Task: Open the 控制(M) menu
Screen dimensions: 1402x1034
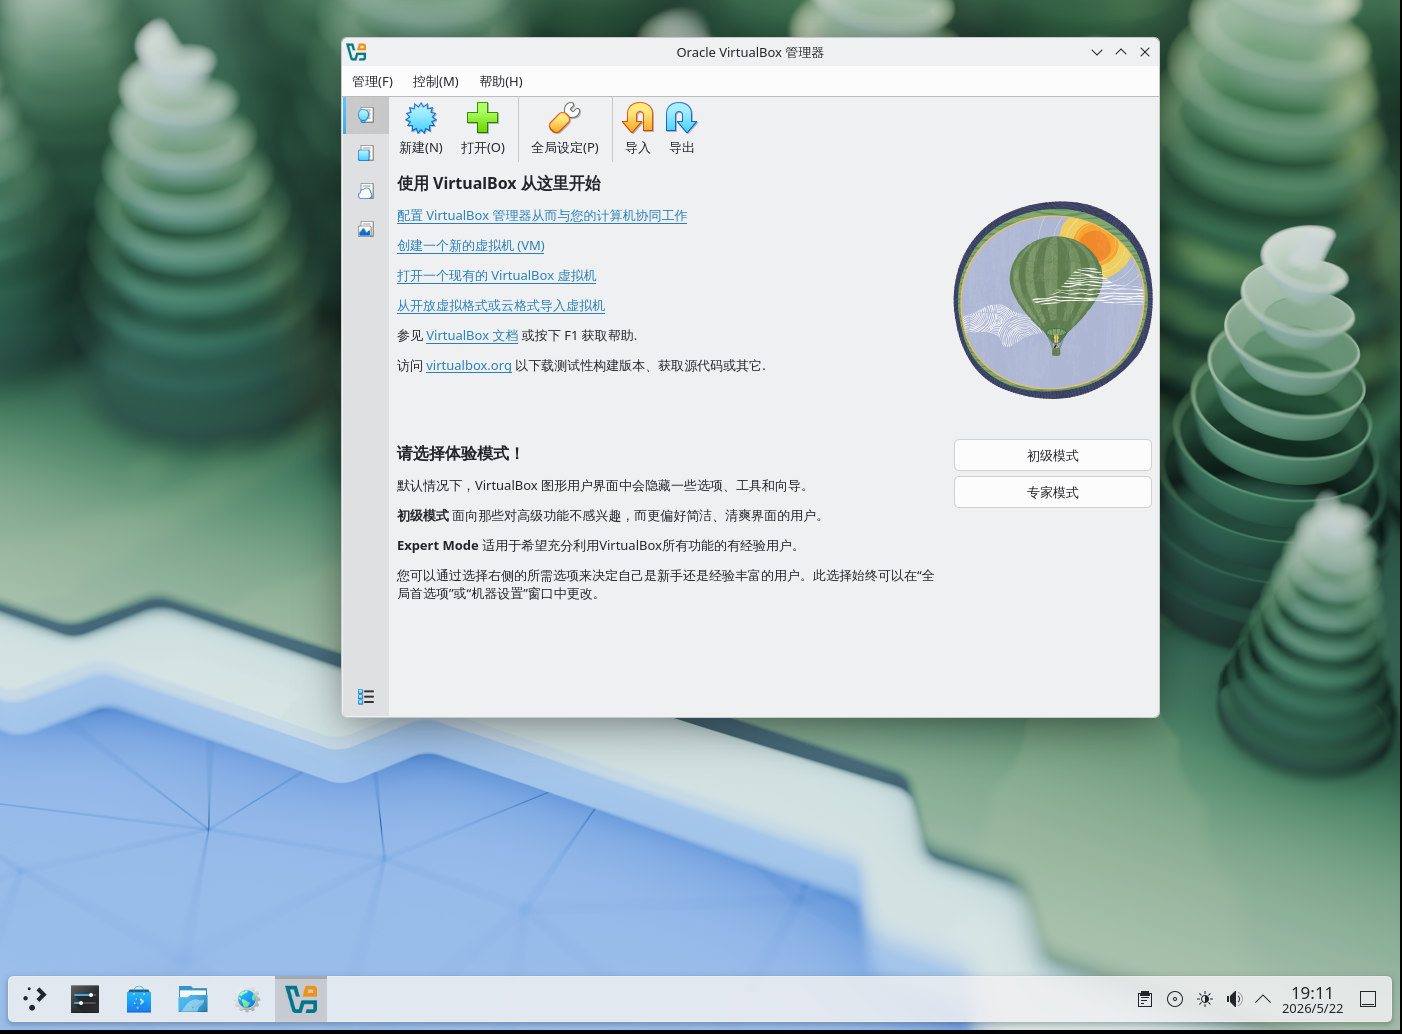Action: tap(436, 81)
